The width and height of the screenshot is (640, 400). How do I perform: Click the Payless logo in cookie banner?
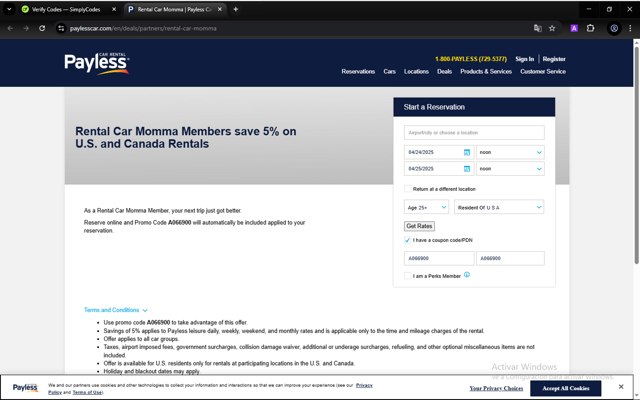point(25,387)
